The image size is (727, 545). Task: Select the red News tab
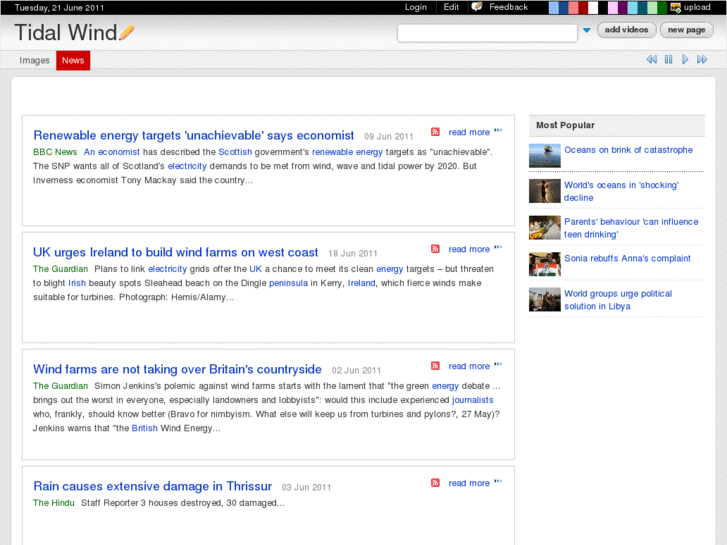tap(73, 60)
